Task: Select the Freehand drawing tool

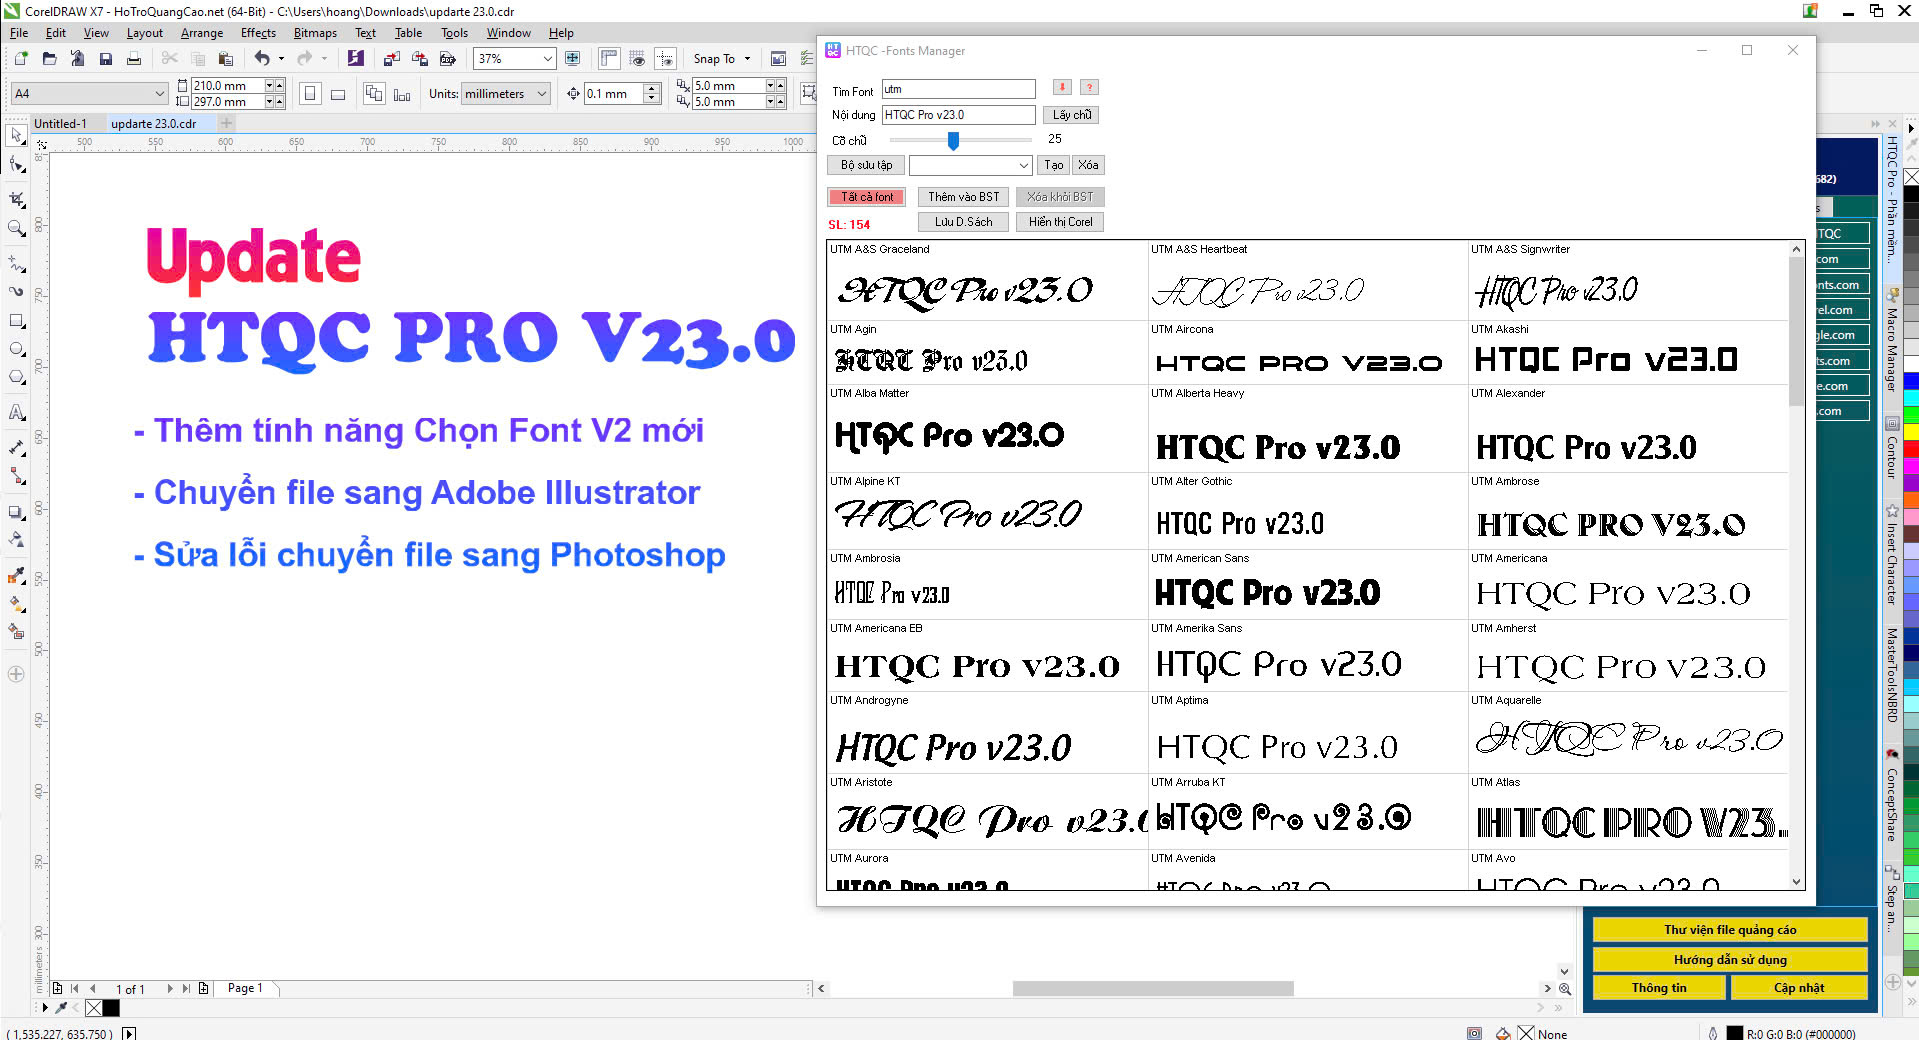Action: pyautogui.click(x=16, y=263)
